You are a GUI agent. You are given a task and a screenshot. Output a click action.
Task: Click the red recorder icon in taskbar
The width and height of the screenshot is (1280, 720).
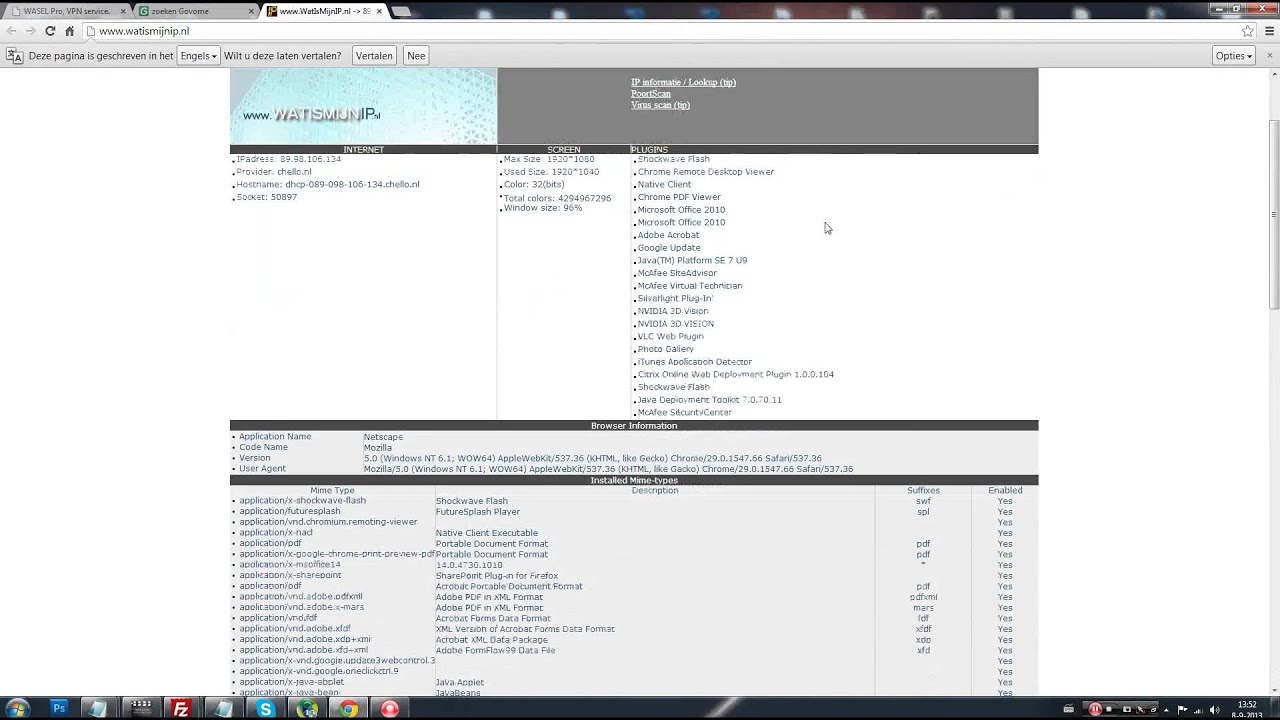pos(390,709)
